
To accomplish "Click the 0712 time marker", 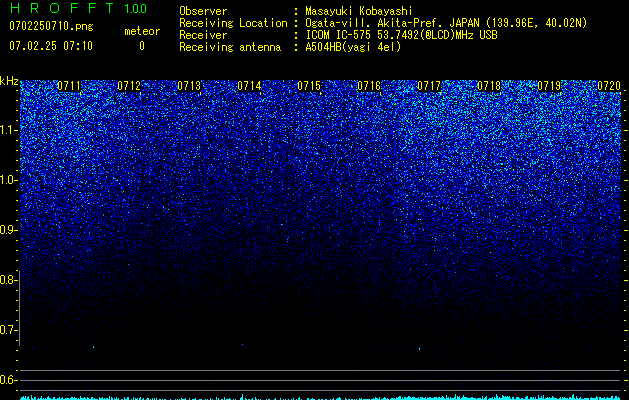I will 129,86.
